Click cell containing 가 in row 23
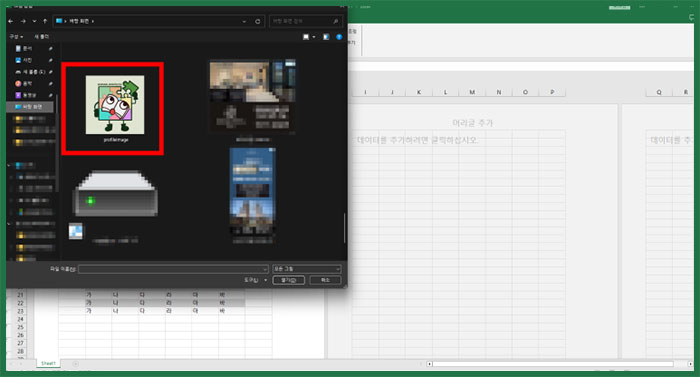This screenshot has height=377, width=700. click(88, 310)
